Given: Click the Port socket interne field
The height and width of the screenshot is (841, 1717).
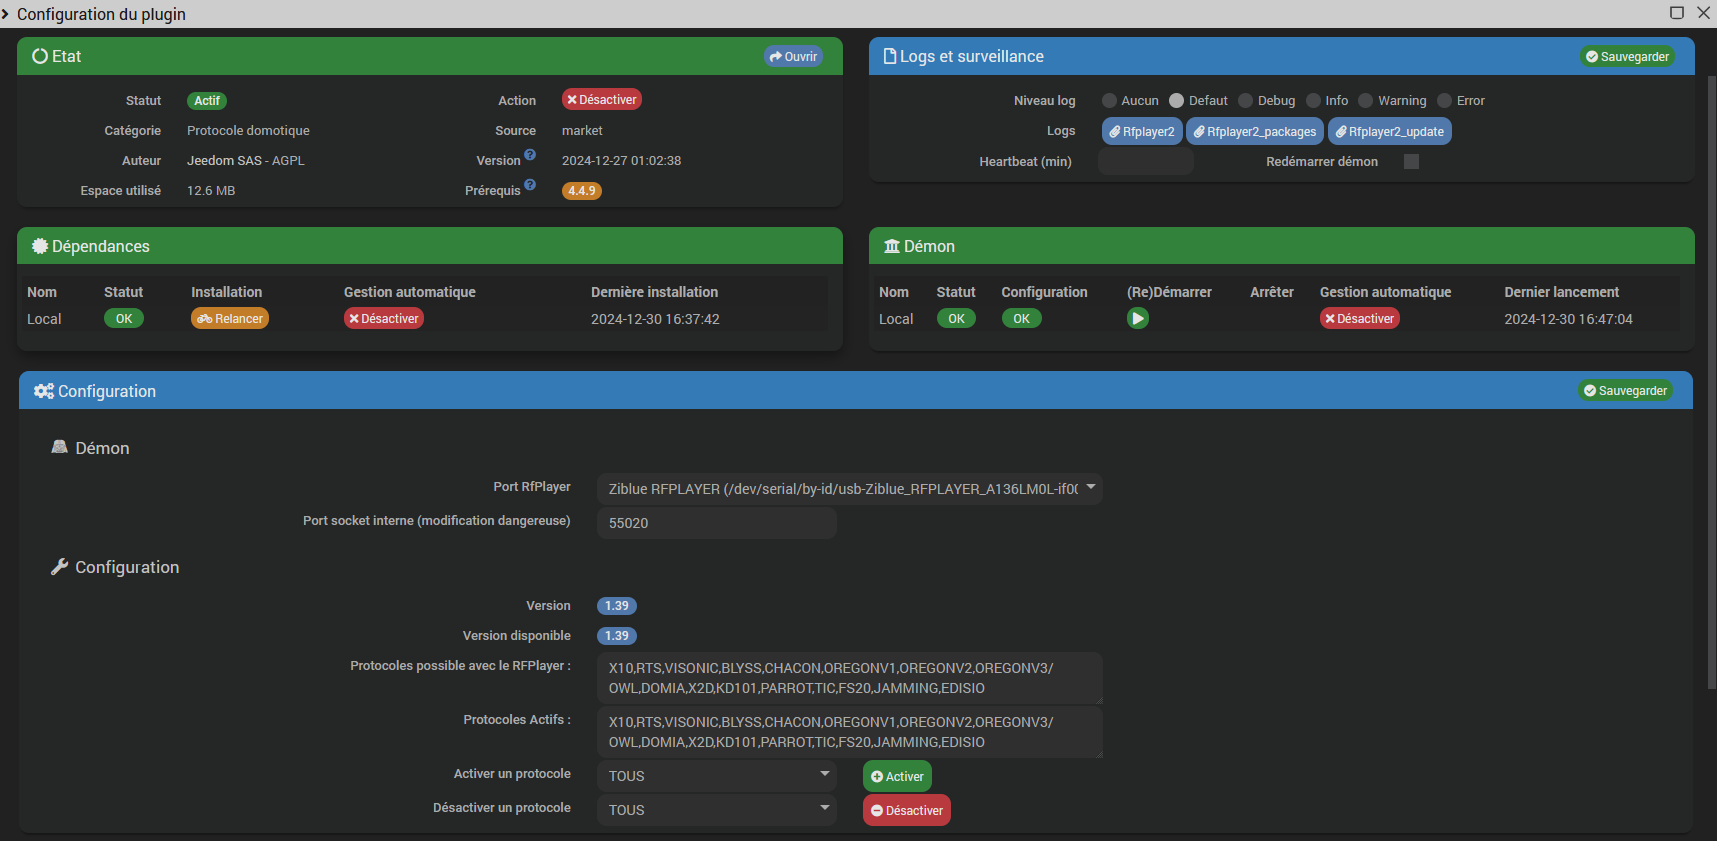Looking at the screenshot, I should pyautogui.click(x=717, y=523).
